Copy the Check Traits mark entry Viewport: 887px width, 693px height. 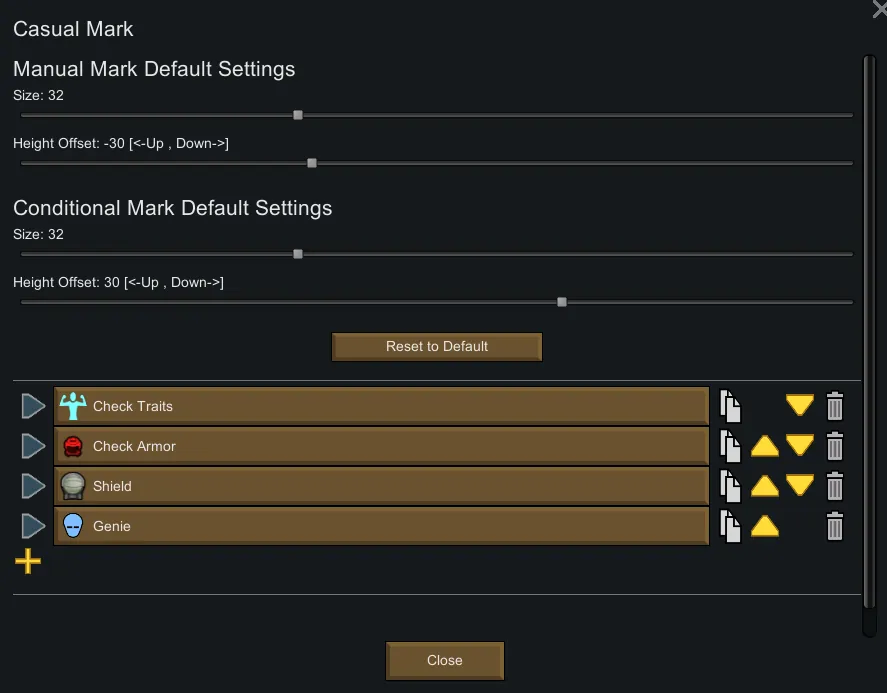[730, 406]
